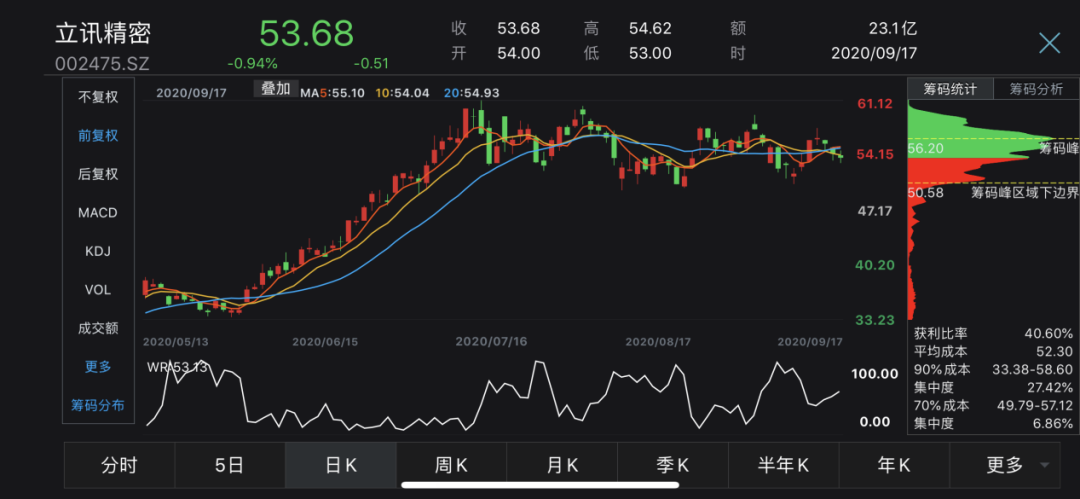This screenshot has height=499, width=1080.
Task: Select the 日K period tab
Action: (341, 466)
